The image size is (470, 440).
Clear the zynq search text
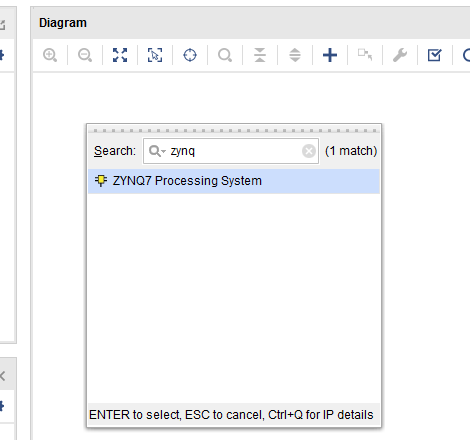tap(309, 151)
